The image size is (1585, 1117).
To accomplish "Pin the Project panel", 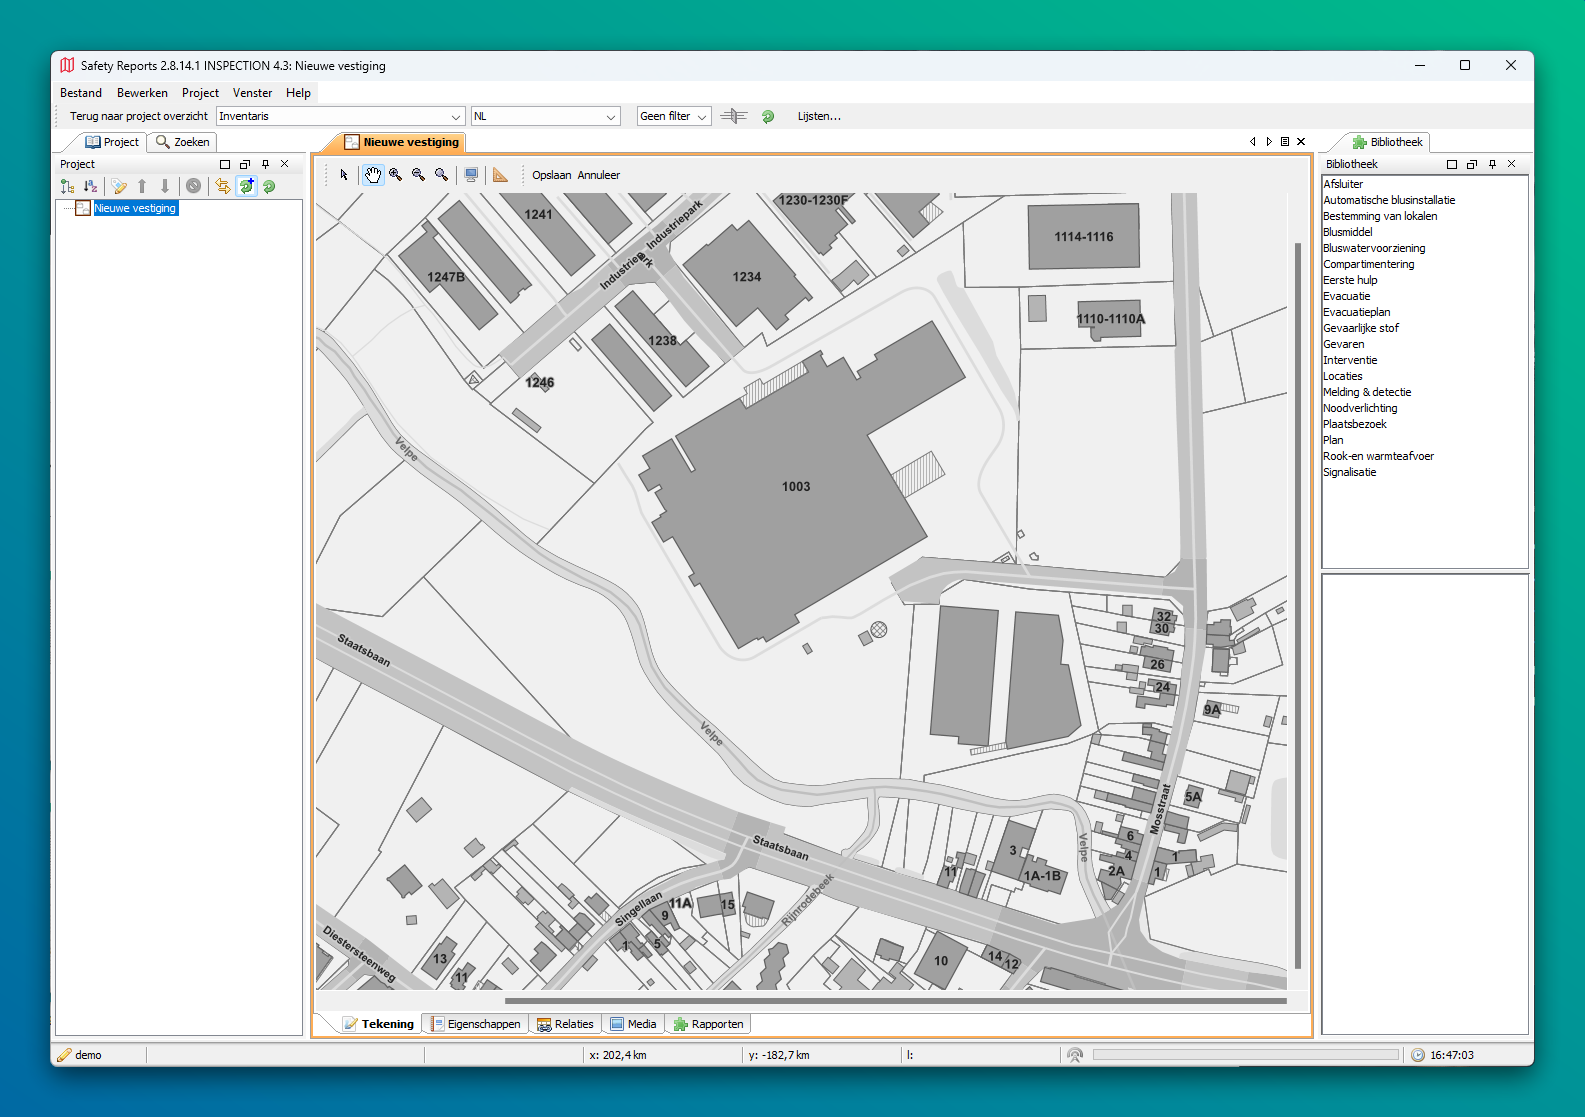I will (x=265, y=164).
